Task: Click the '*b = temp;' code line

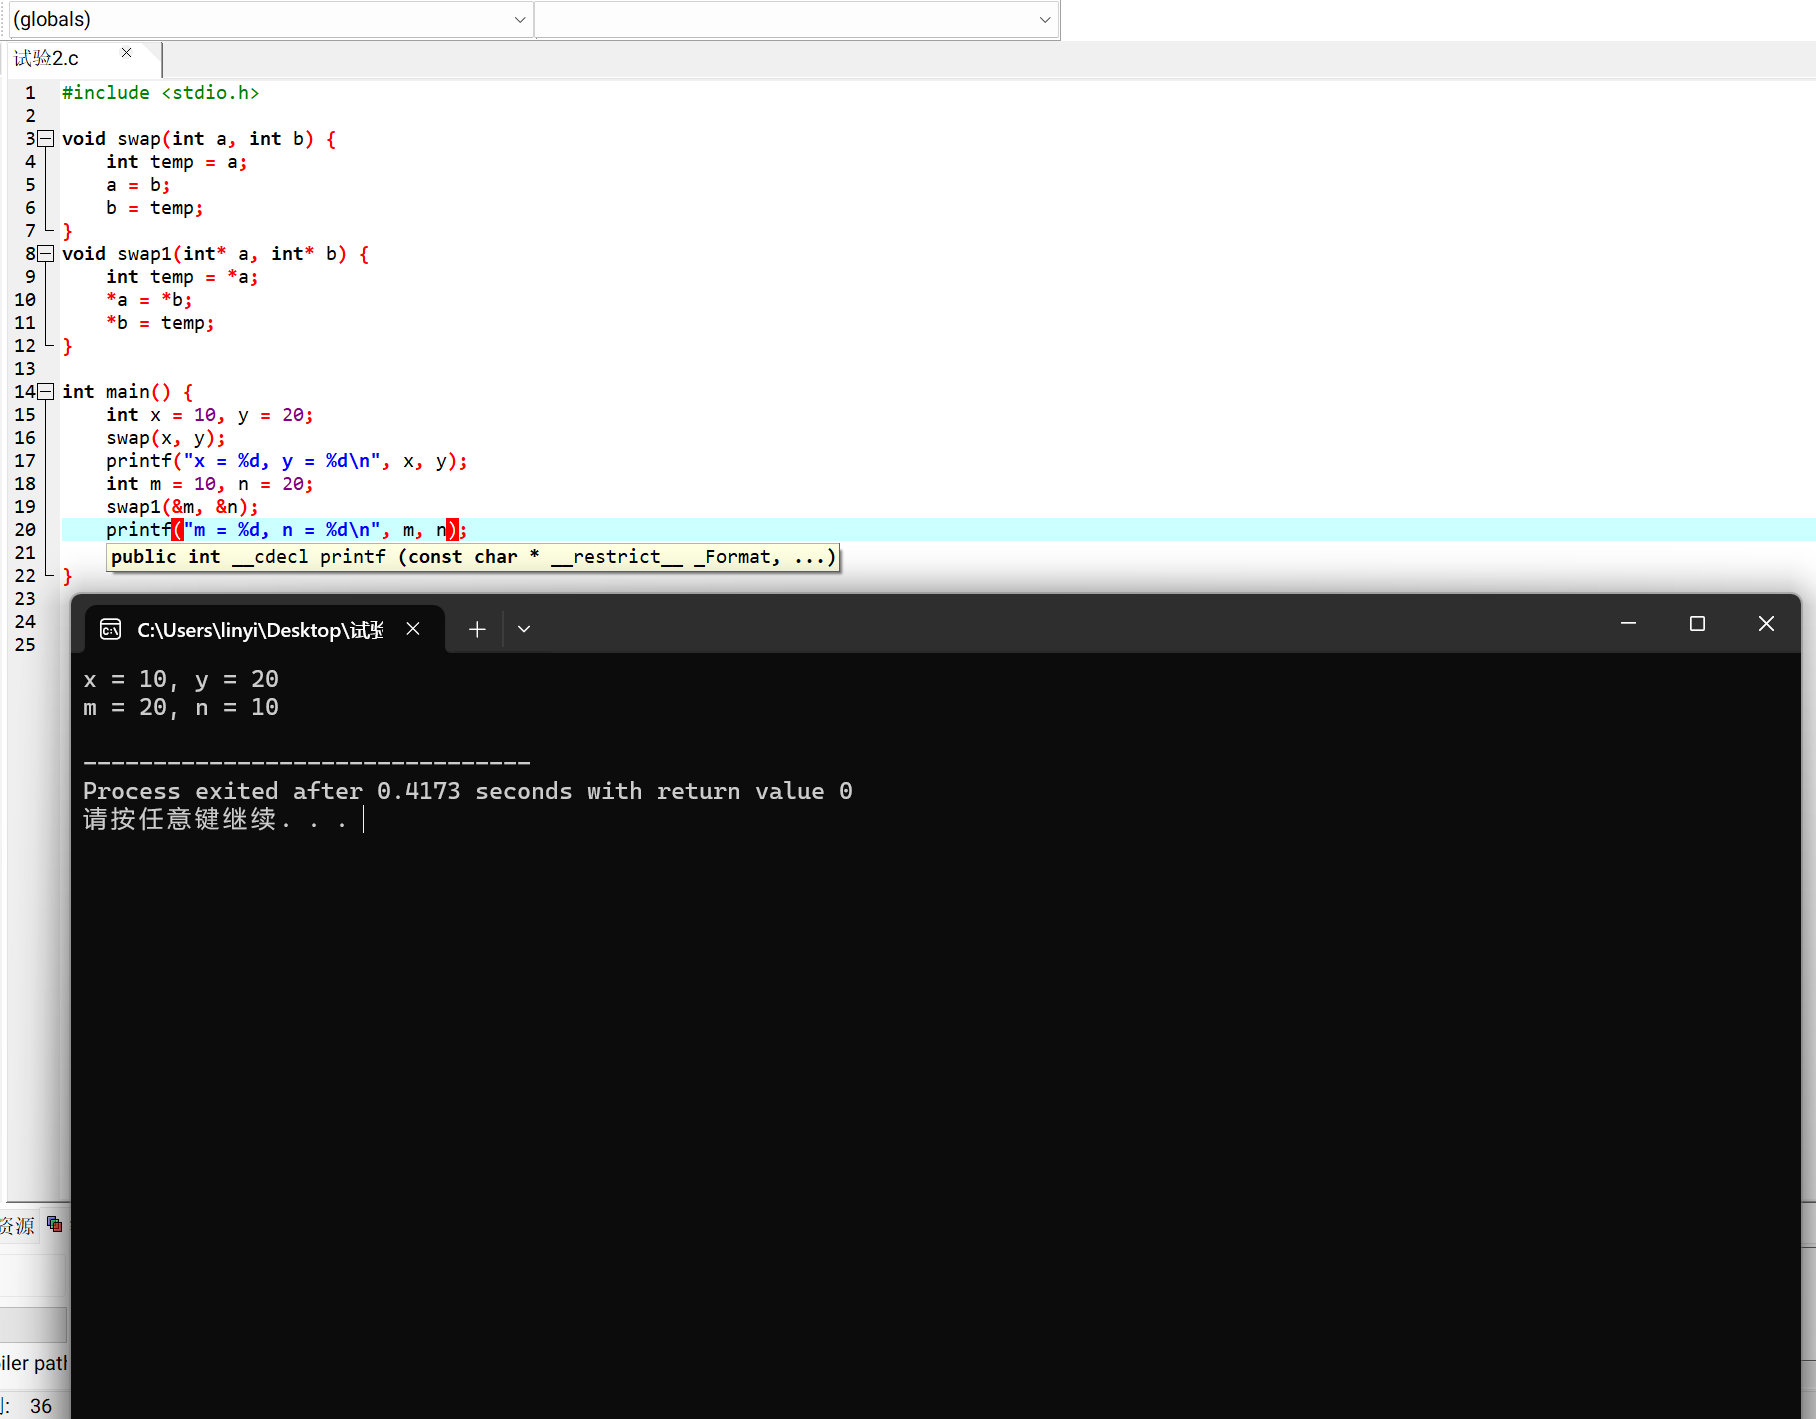Action: tap(160, 323)
